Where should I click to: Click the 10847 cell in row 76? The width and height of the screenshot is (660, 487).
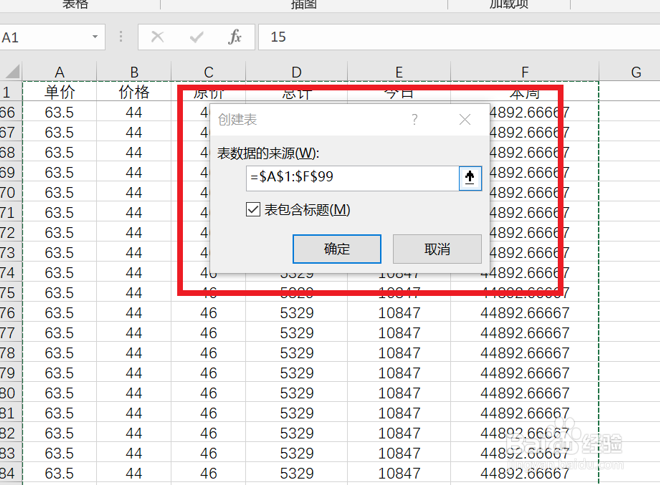click(x=399, y=313)
